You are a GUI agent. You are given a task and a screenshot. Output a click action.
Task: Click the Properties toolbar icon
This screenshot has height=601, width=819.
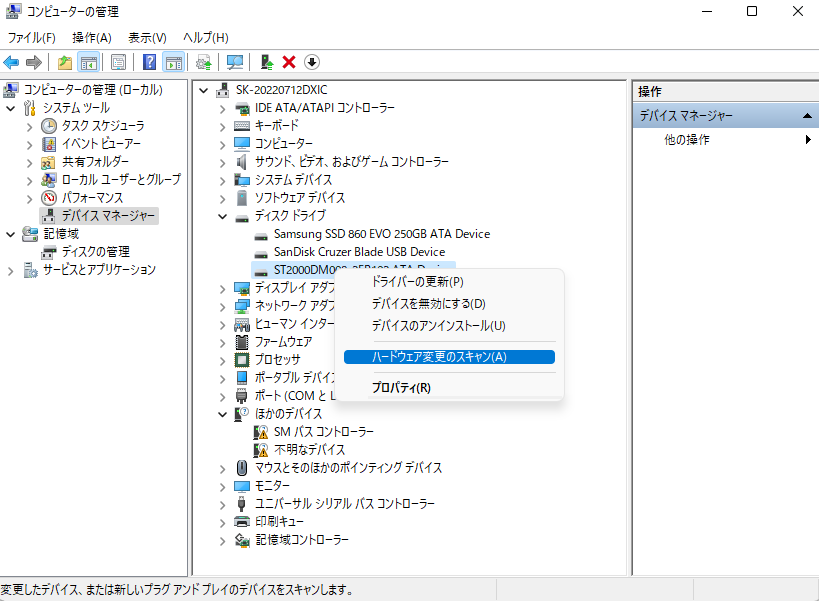pos(118,62)
